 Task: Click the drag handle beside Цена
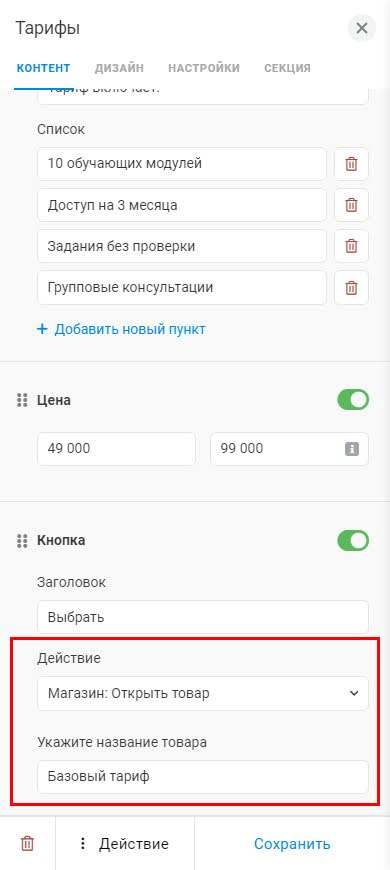tap(22, 400)
